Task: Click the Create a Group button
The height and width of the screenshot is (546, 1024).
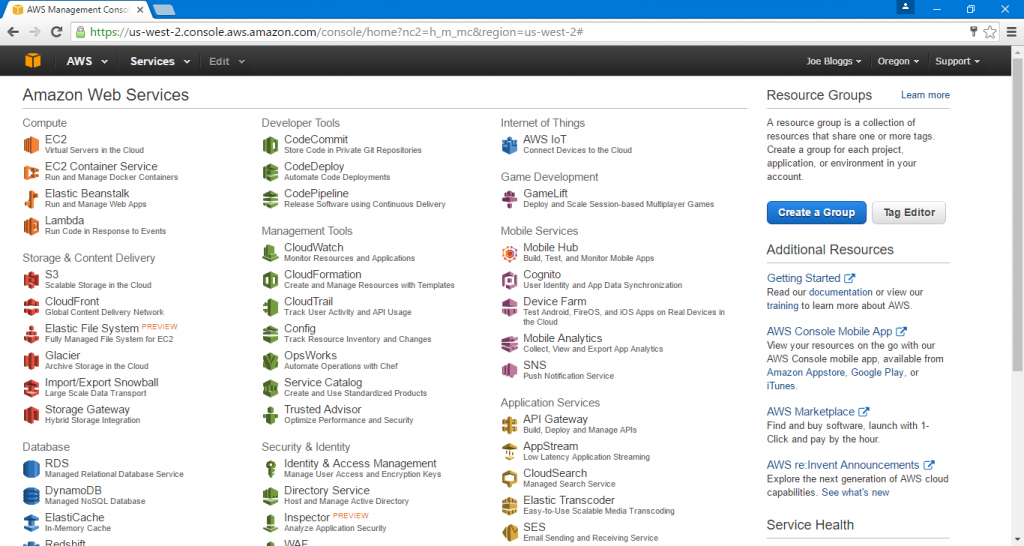Action: 816,213
